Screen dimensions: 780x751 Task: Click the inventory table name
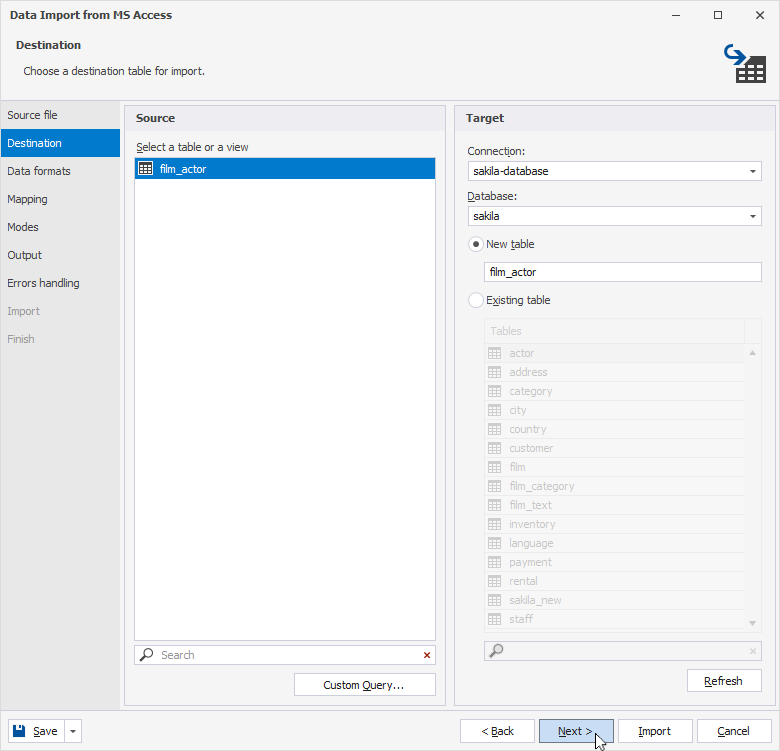(x=532, y=524)
